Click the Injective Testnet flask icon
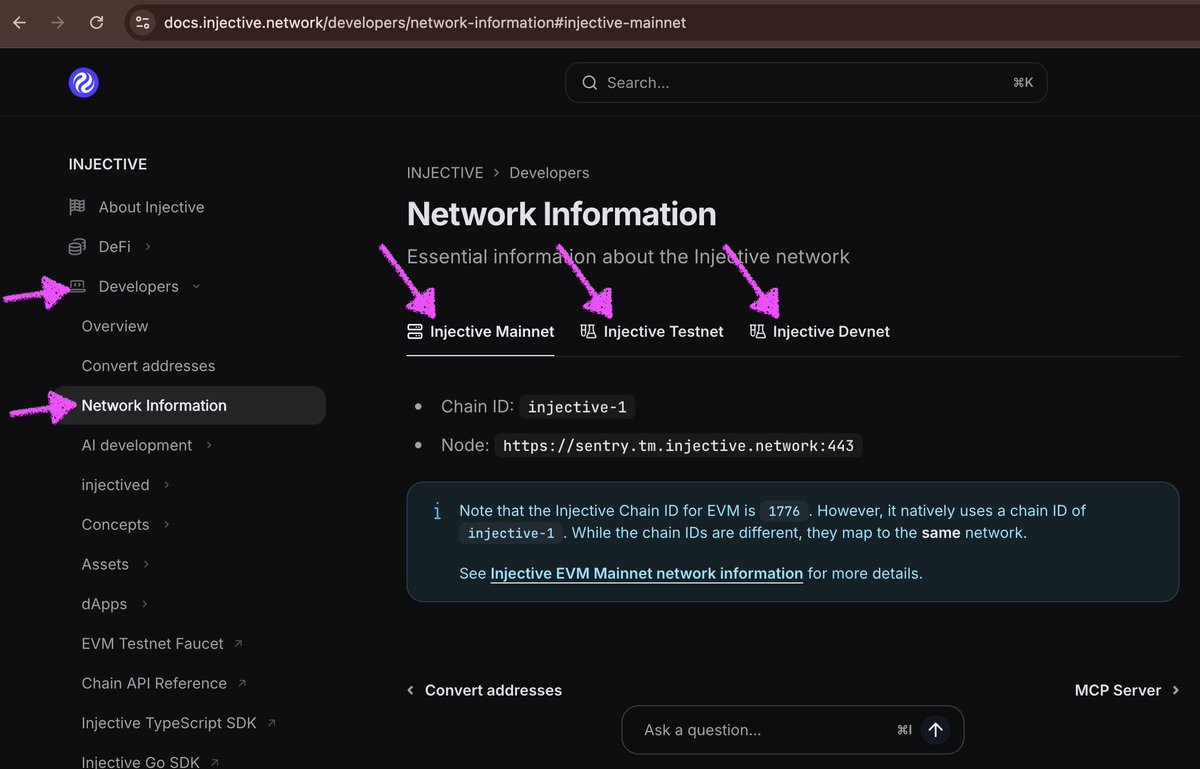This screenshot has height=769, width=1200. click(588, 331)
